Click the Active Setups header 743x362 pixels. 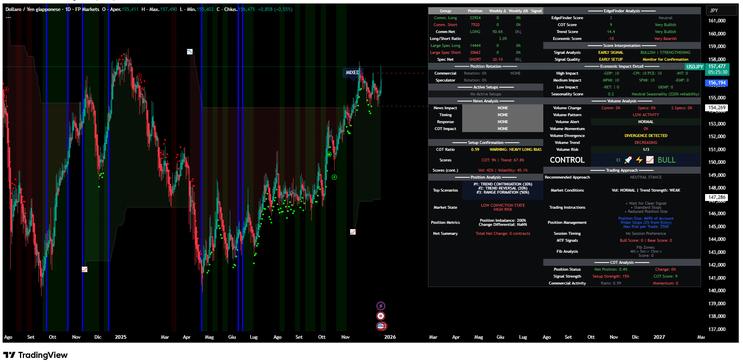tap(485, 87)
